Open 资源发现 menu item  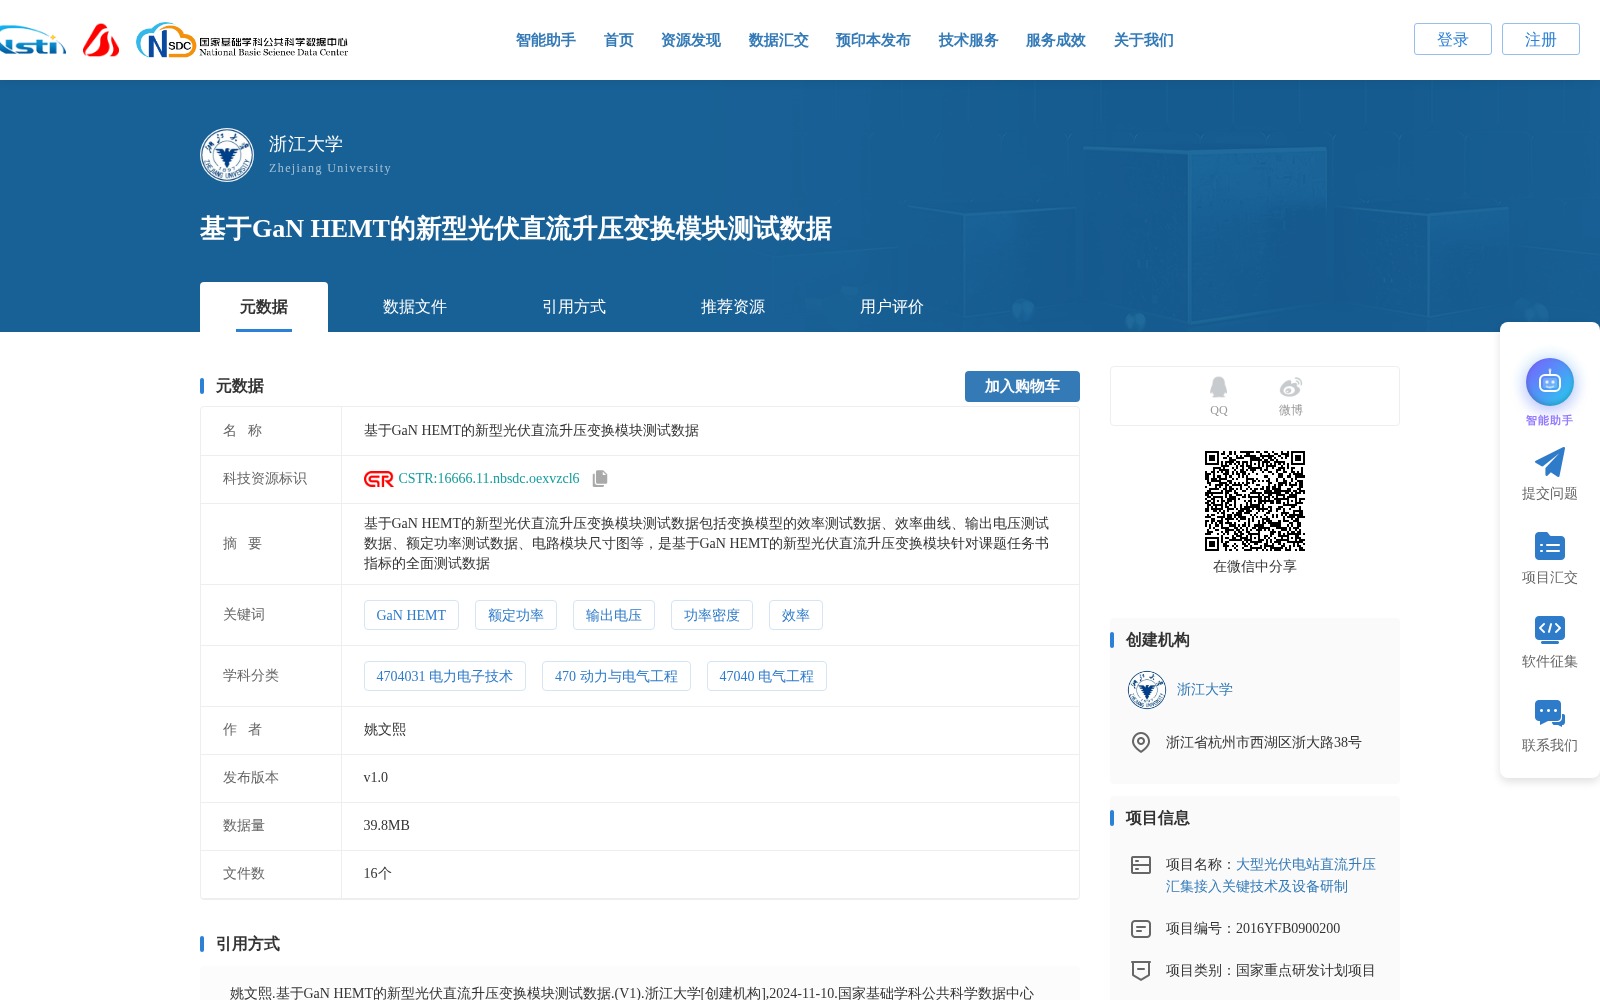[x=691, y=40]
